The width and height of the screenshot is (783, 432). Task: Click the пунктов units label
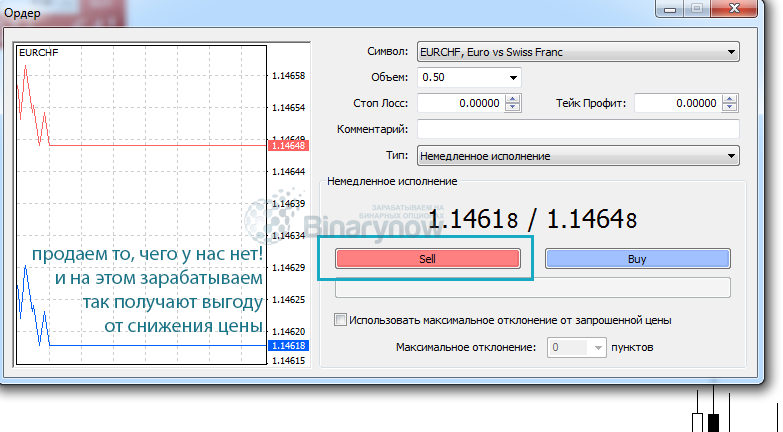632,347
